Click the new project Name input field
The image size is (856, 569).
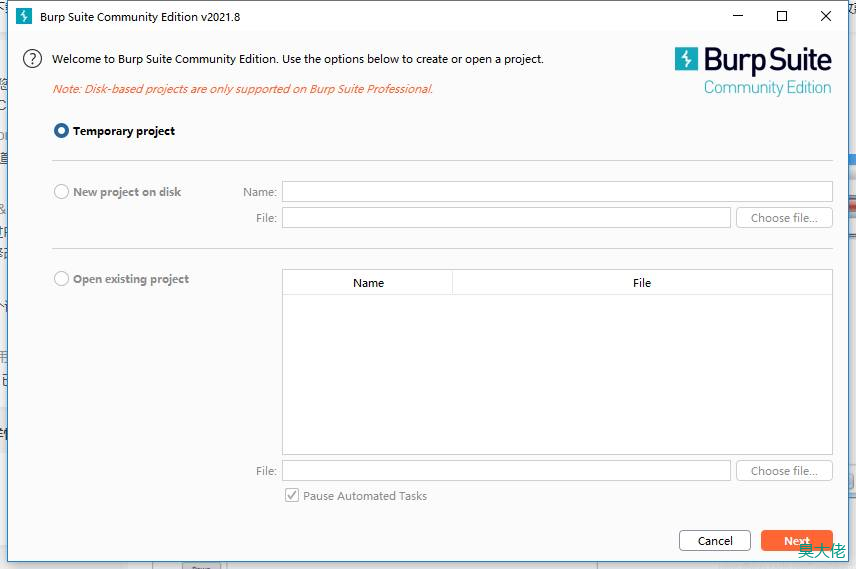coord(557,192)
